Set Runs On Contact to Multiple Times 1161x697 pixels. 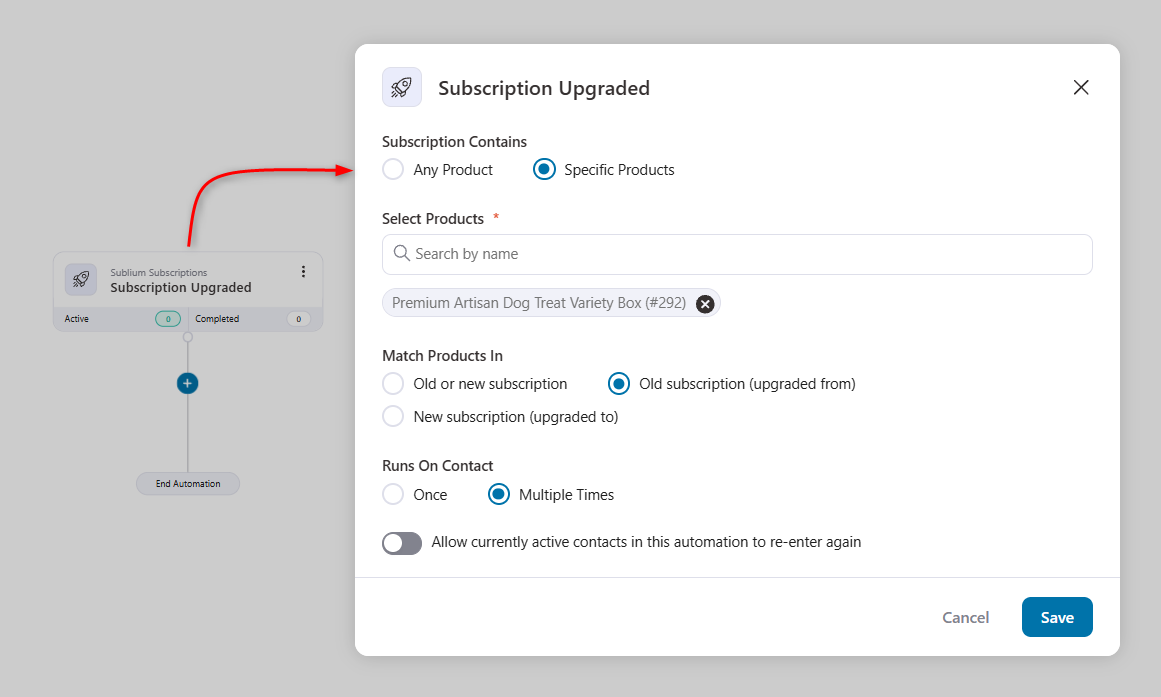(499, 494)
